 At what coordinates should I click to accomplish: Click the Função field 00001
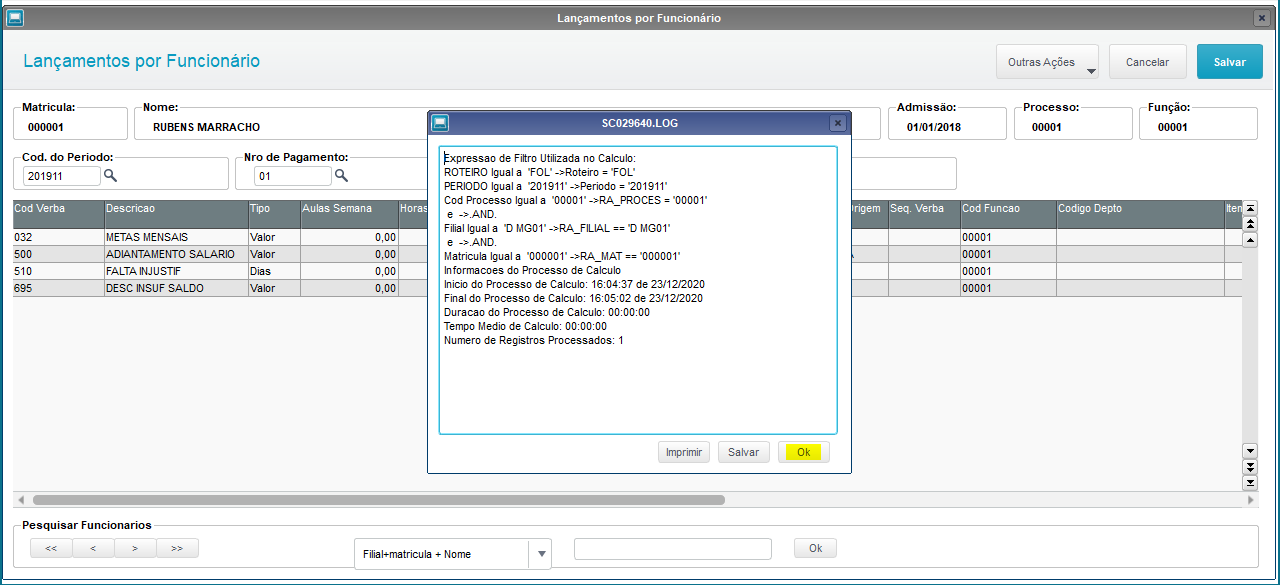tap(1198, 123)
